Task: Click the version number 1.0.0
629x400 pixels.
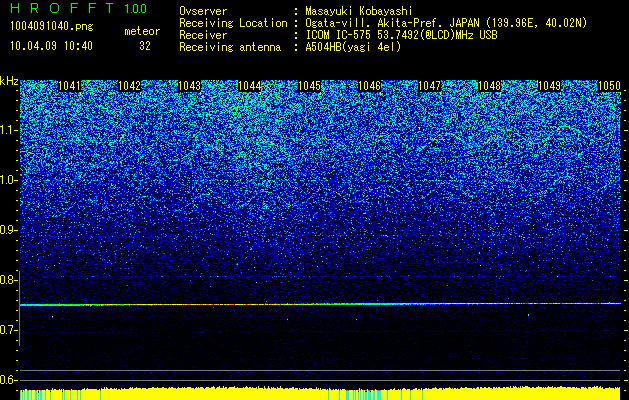Action: point(136,8)
